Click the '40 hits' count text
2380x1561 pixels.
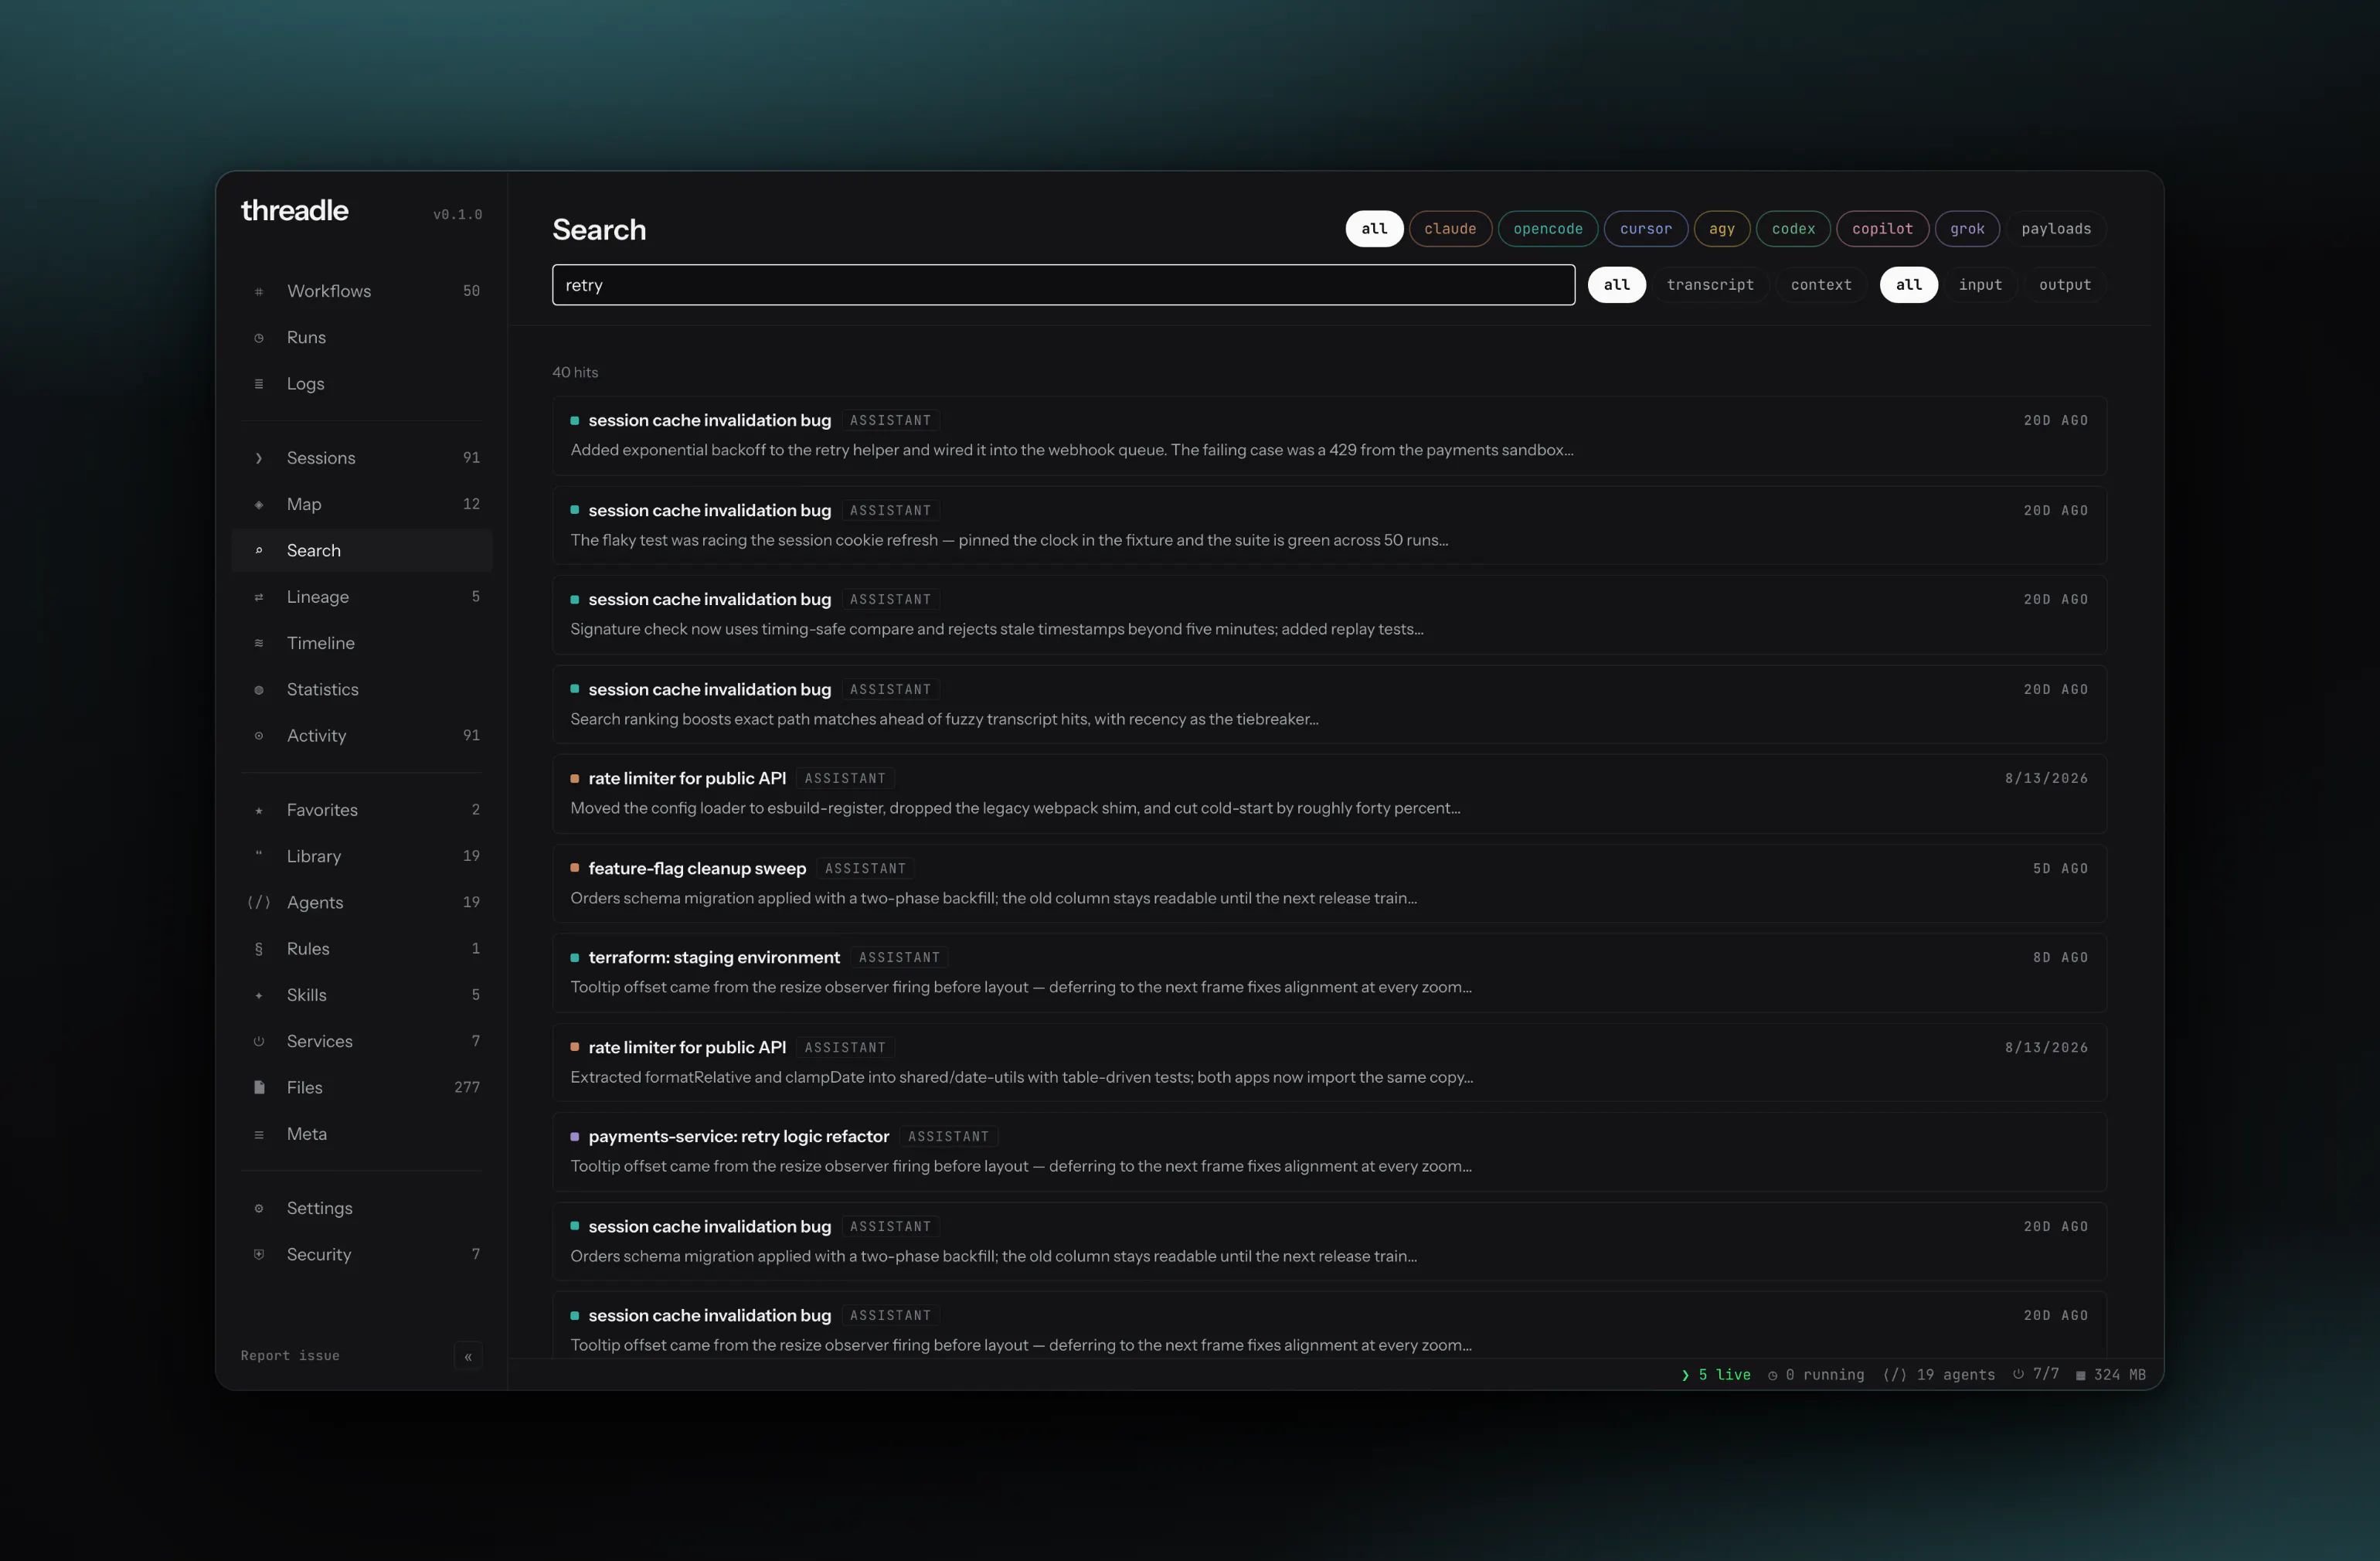click(x=575, y=373)
